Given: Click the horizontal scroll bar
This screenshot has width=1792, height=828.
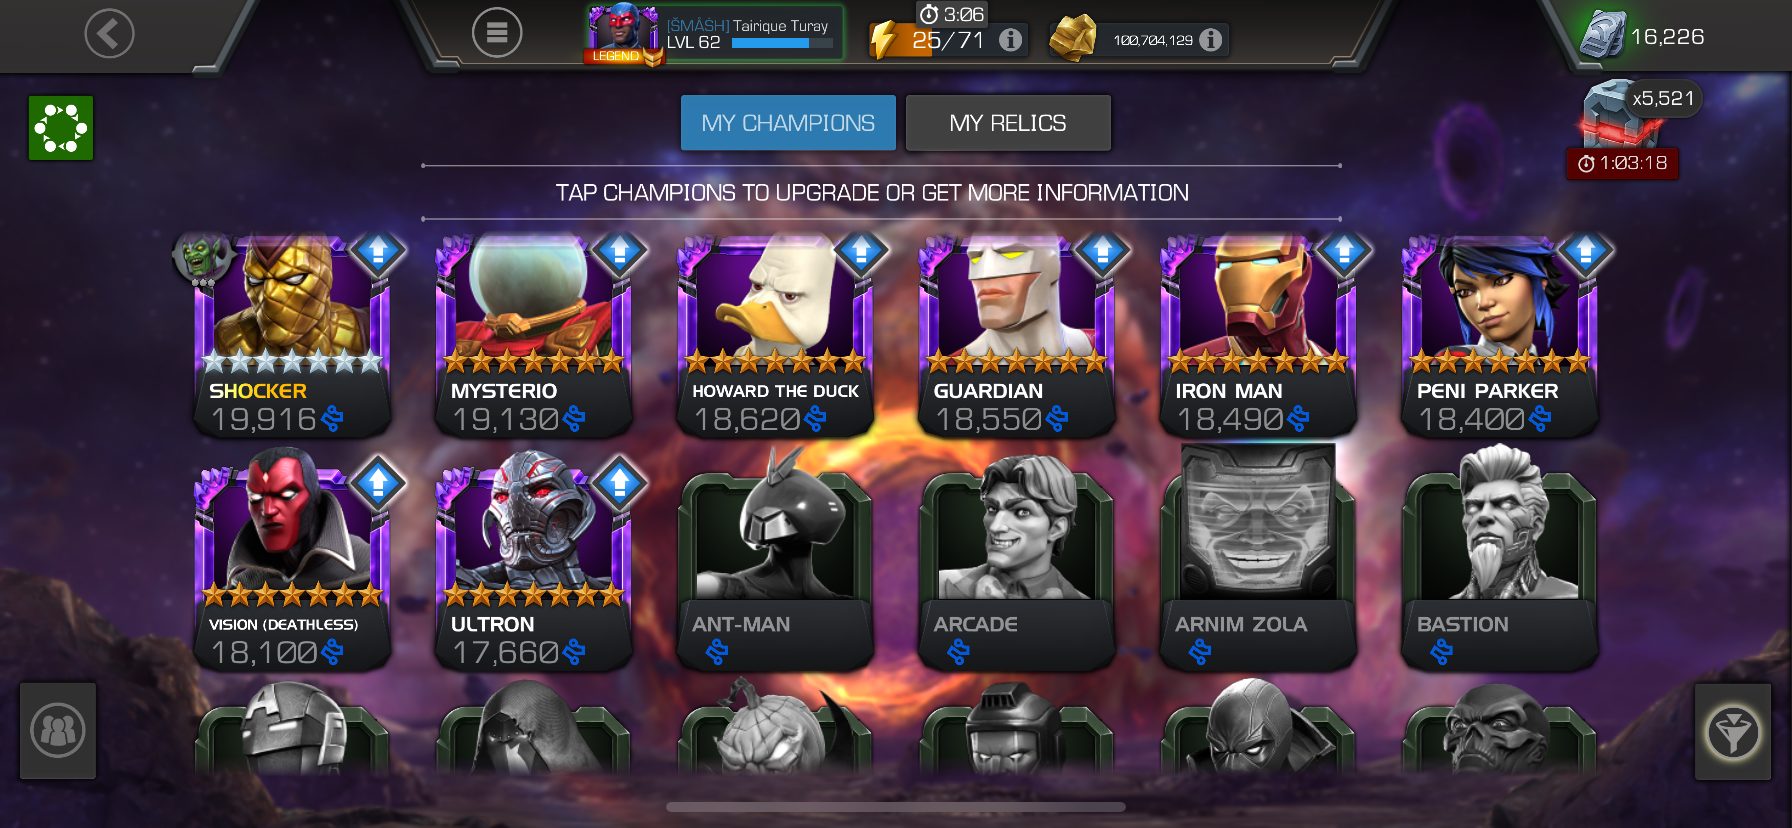Looking at the screenshot, I should click(896, 807).
